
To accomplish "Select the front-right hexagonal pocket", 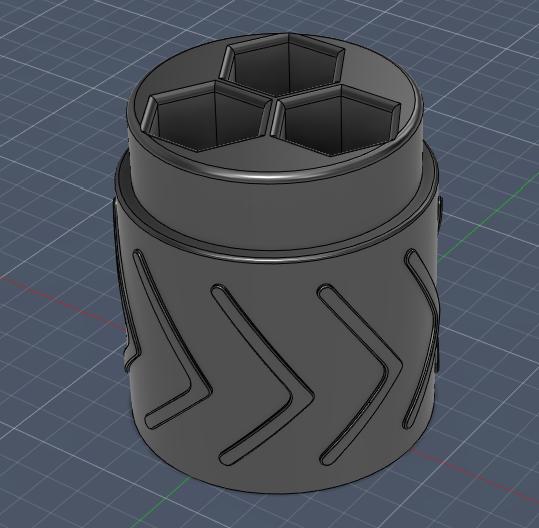I will [x=335, y=120].
